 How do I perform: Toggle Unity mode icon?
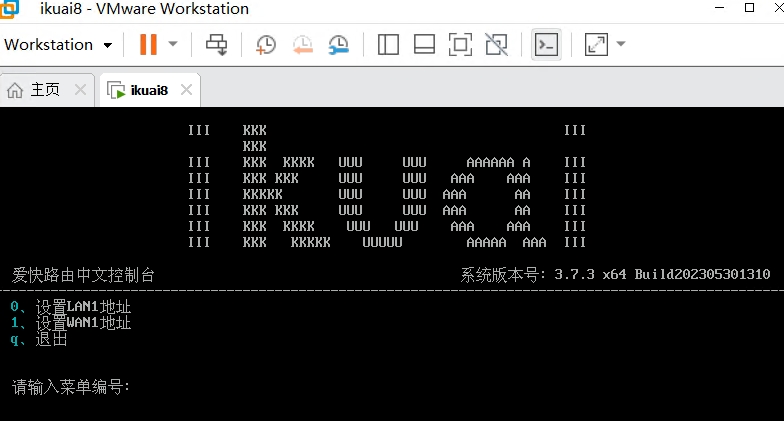point(496,44)
